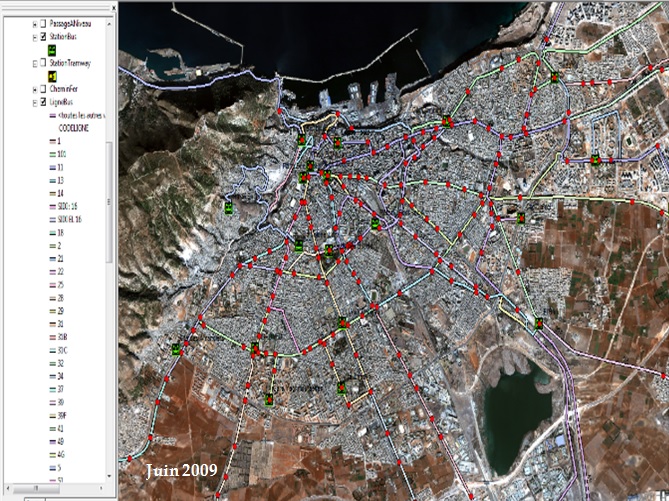Click line symbol for bus route 14
The image size is (669, 501).
pyautogui.click(x=51, y=193)
